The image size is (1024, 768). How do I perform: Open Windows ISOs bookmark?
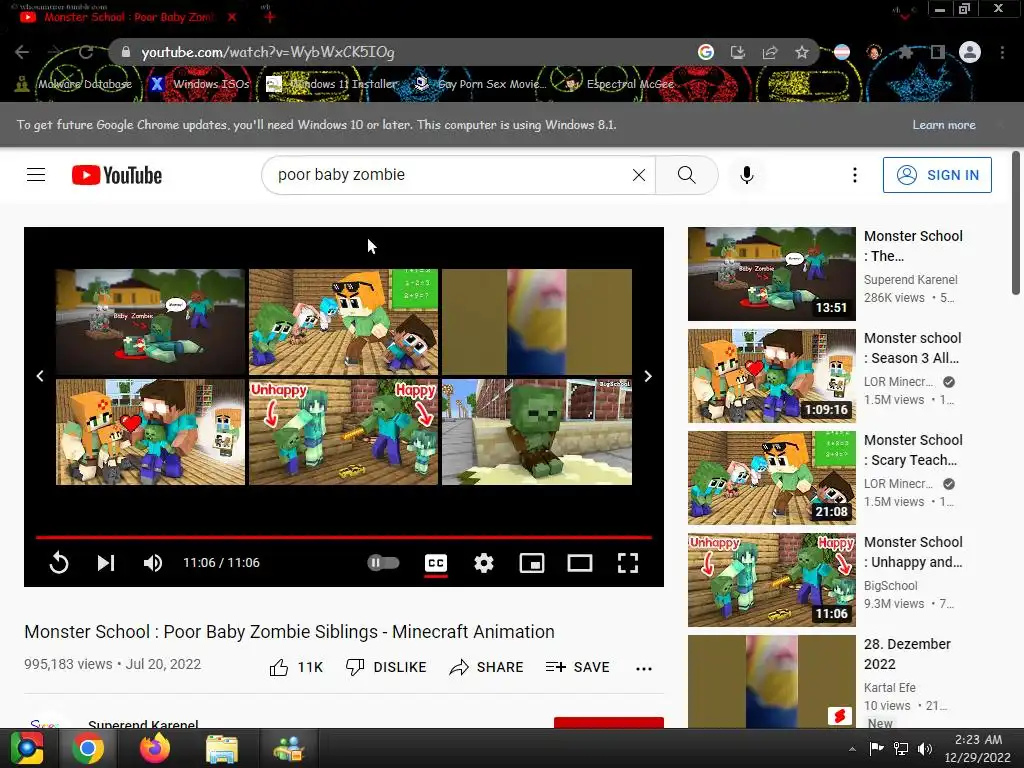tap(200, 84)
